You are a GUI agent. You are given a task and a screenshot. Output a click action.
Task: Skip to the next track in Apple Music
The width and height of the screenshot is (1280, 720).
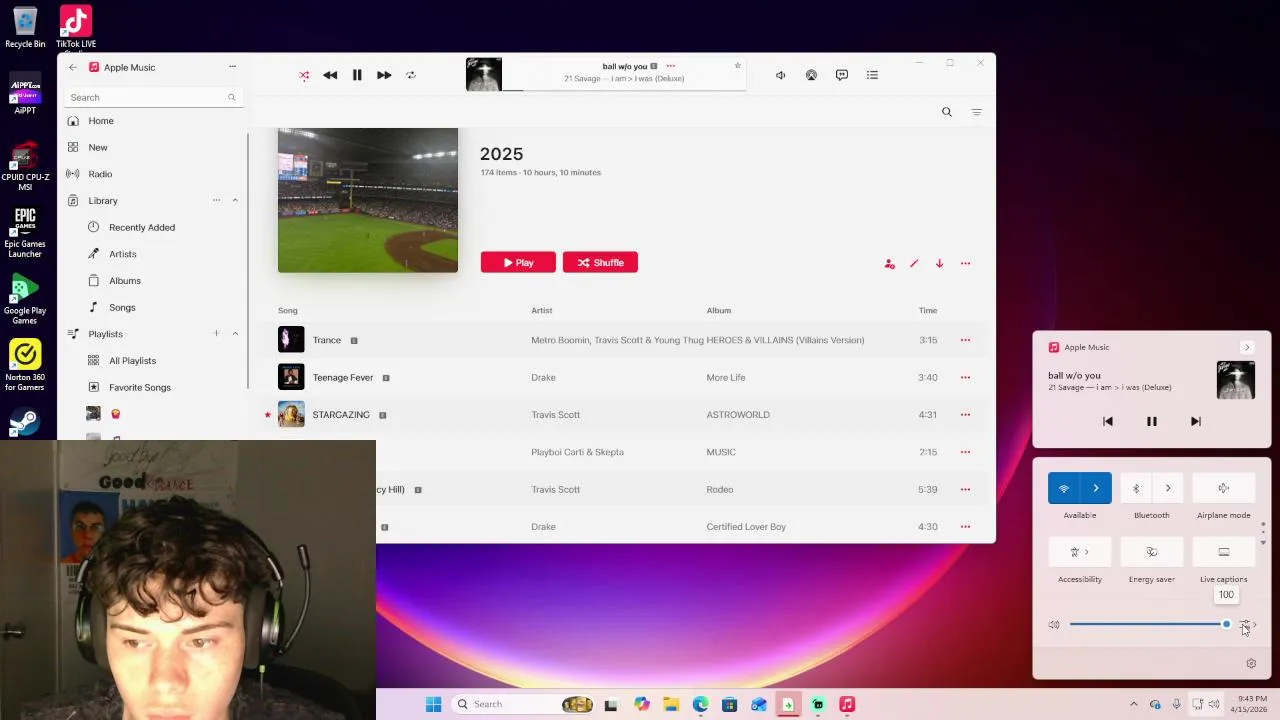[384, 75]
